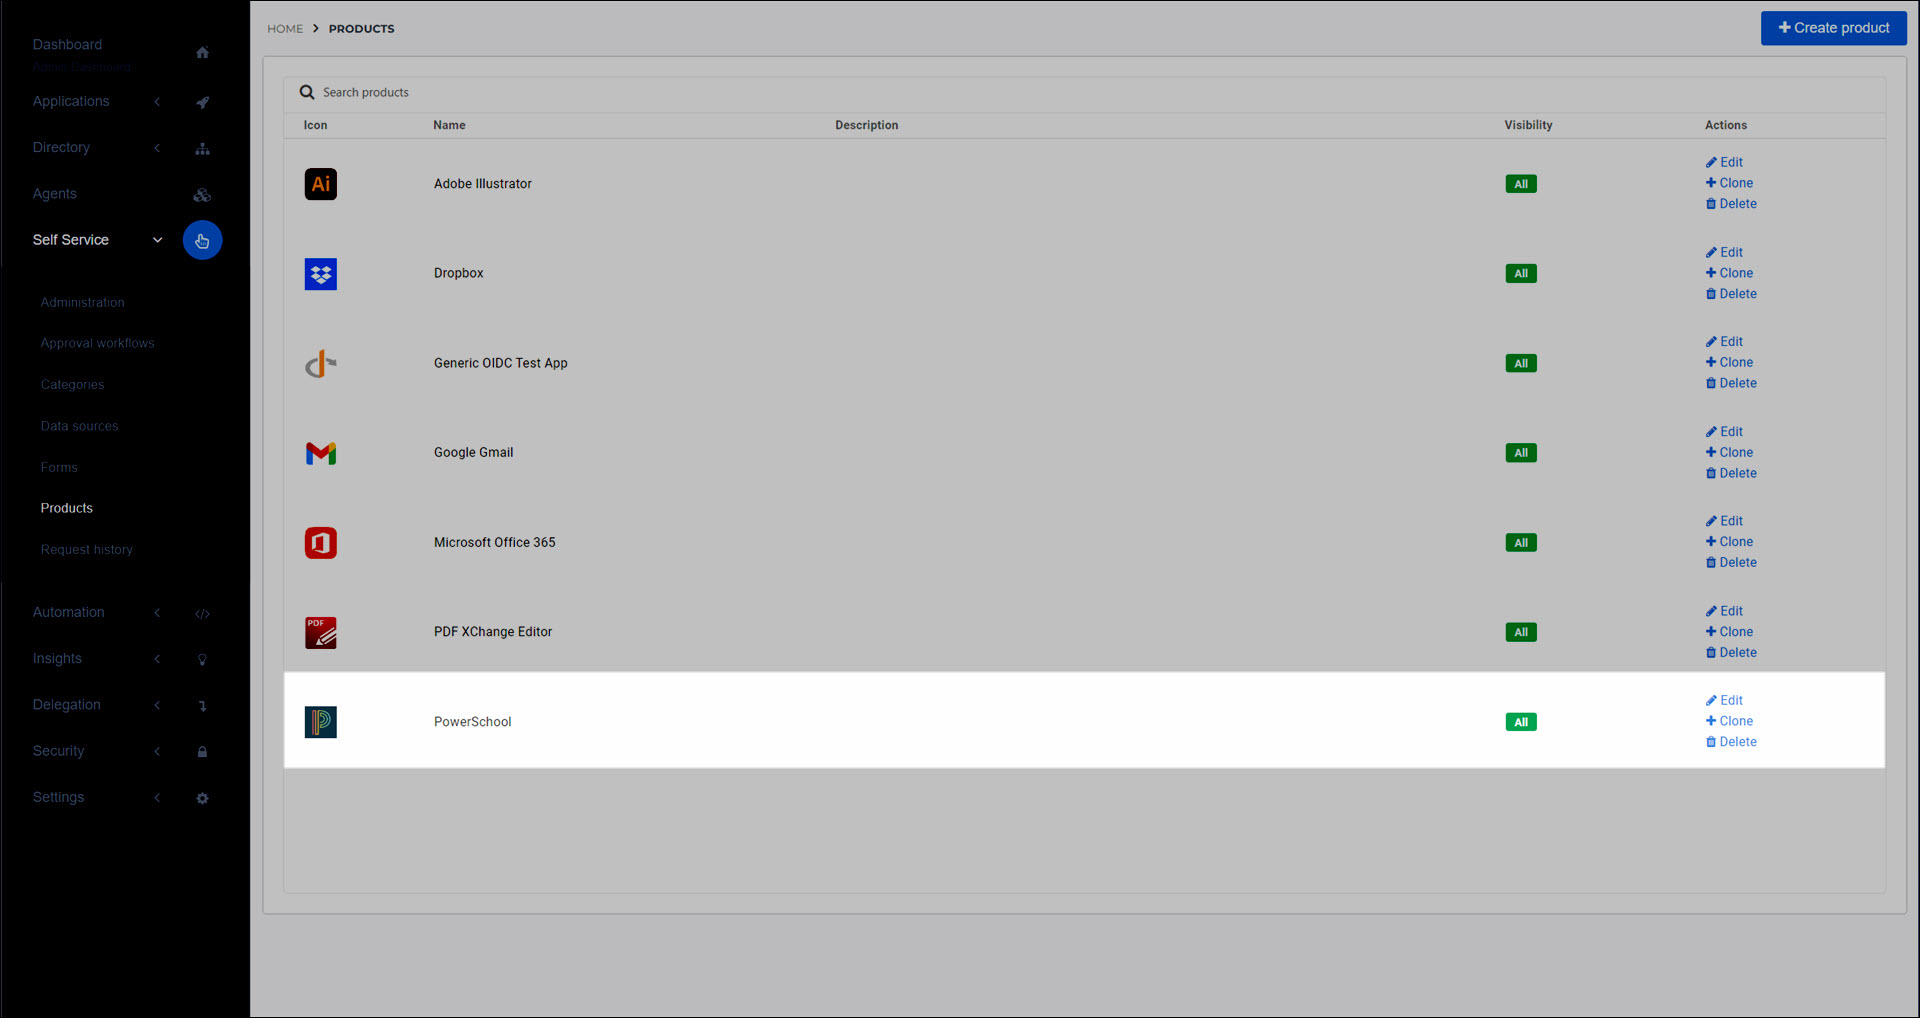Click the PDF XChange Editor name
1920x1019 pixels.
[x=493, y=632]
